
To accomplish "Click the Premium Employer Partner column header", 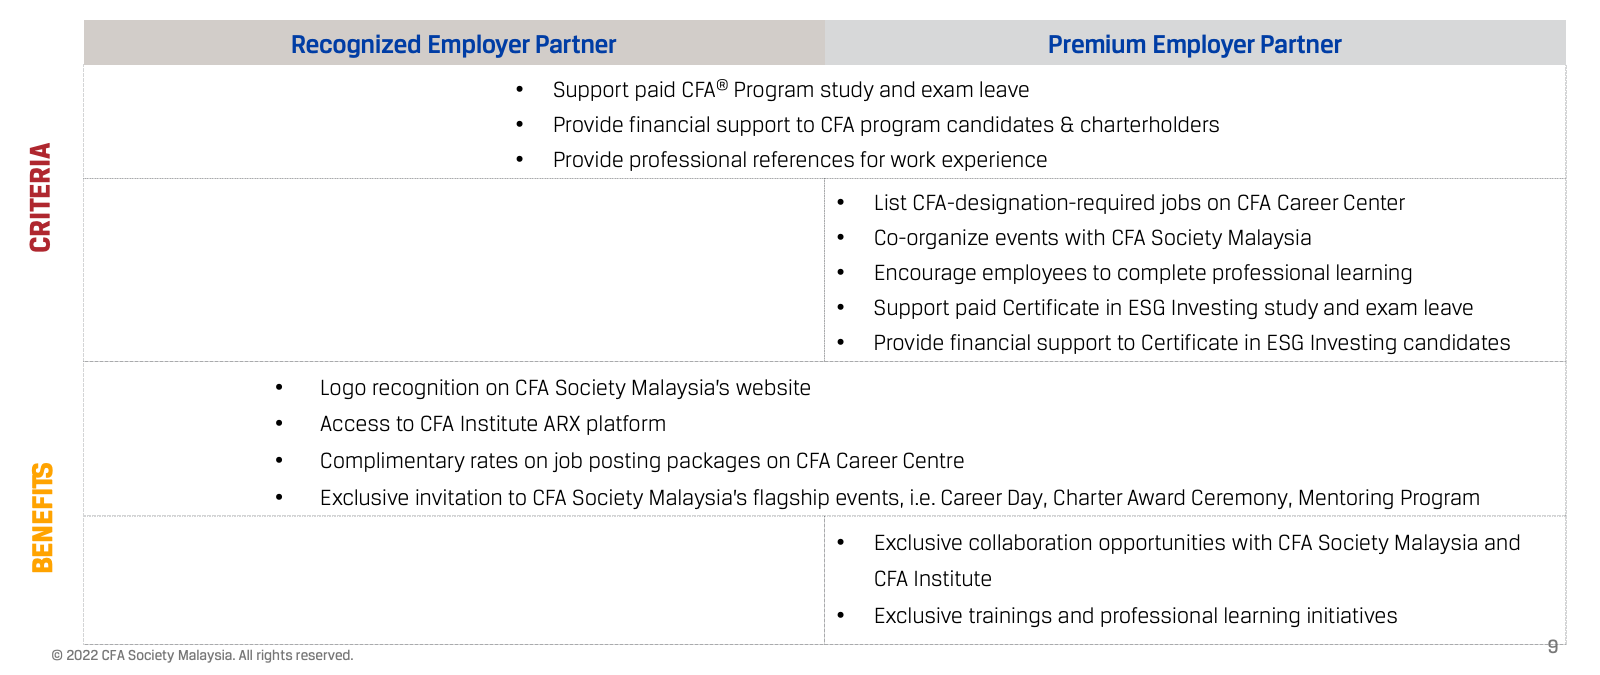I will point(1194,45).
